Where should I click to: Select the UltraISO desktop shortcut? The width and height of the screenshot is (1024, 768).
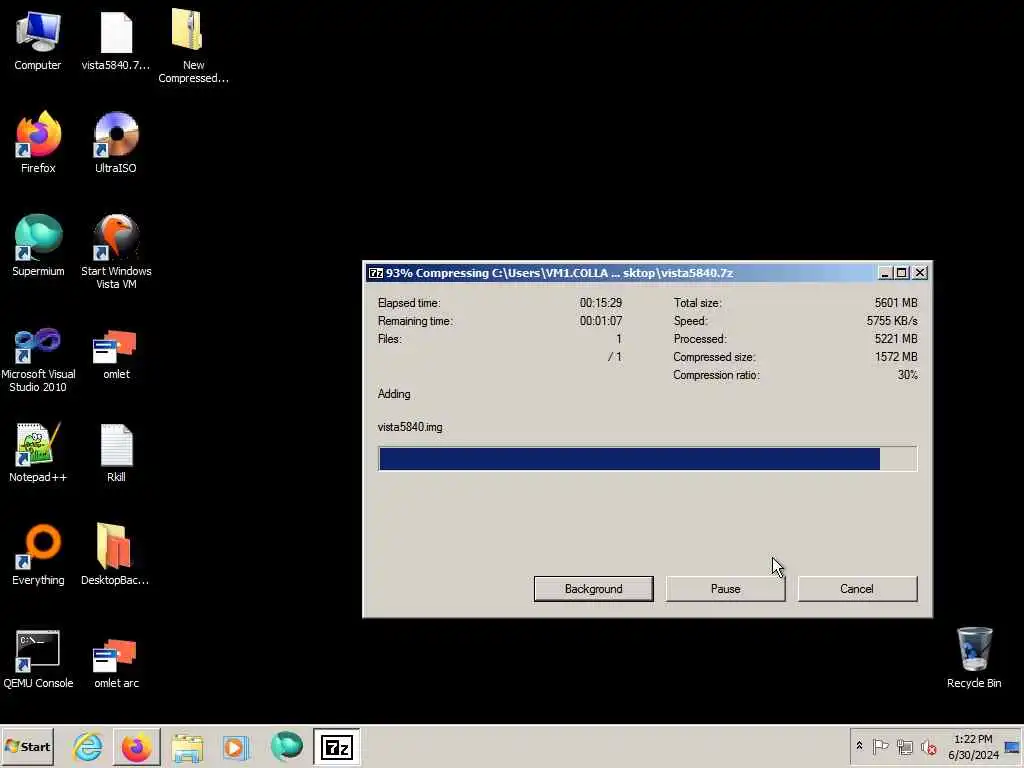116,142
